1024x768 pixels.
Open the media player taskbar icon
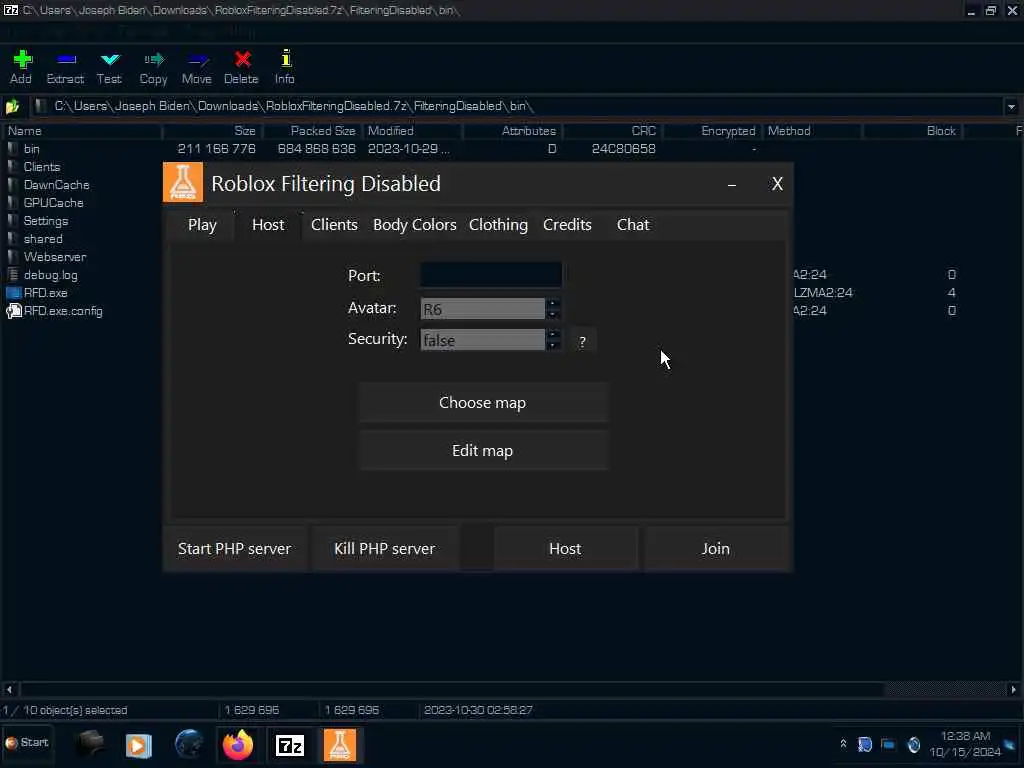pyautogui.click(x=138, y=745)
